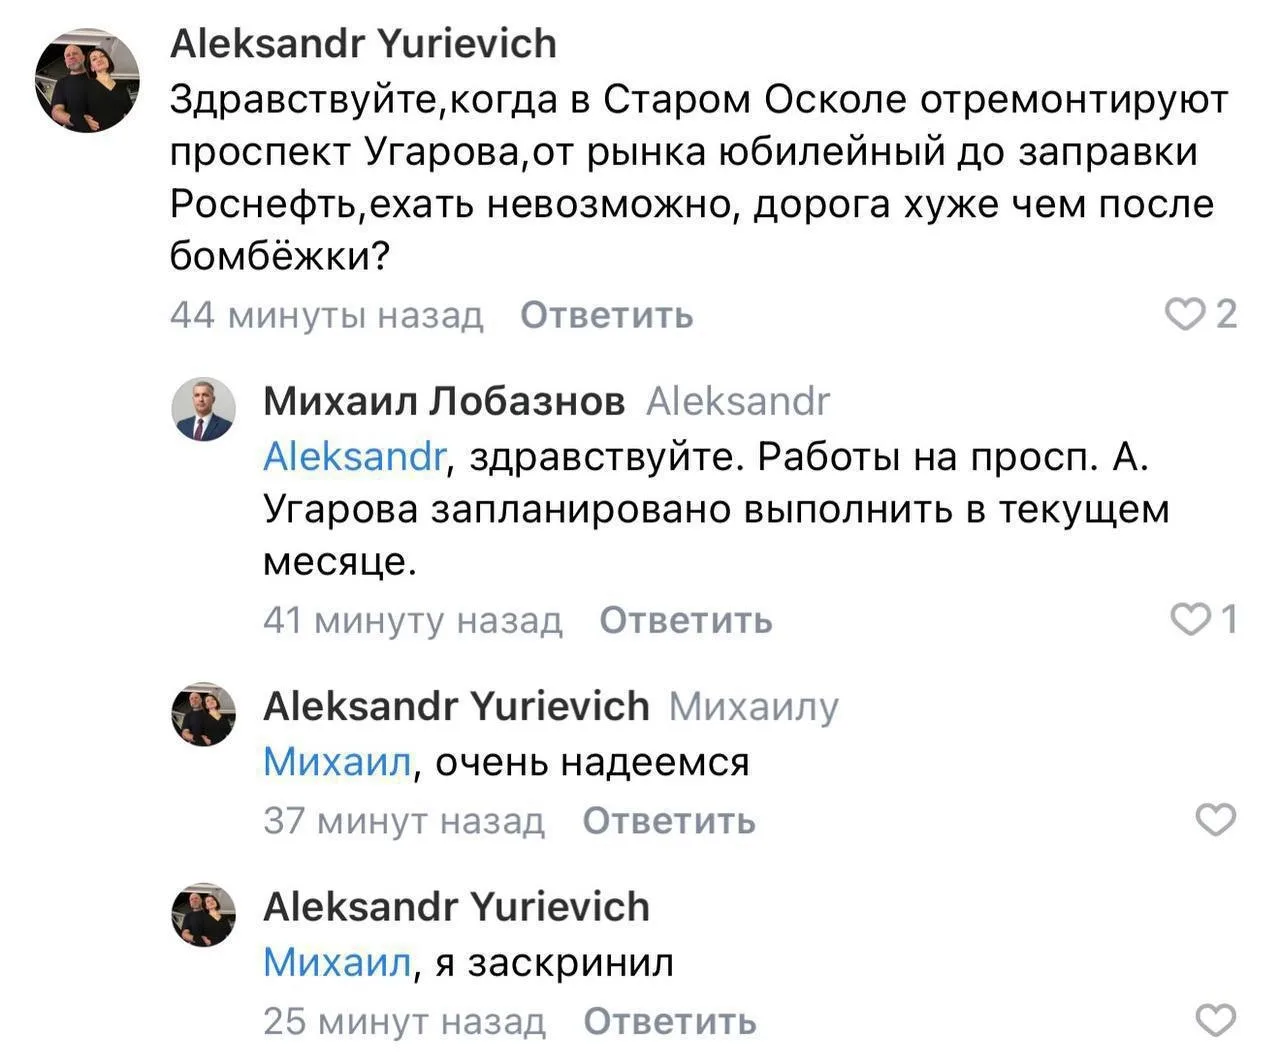Image resolution: width=1280 pixels, height=1061 pixels.
Task: Click the "44 минуты назад" timestamp
Action: (326, 315)
